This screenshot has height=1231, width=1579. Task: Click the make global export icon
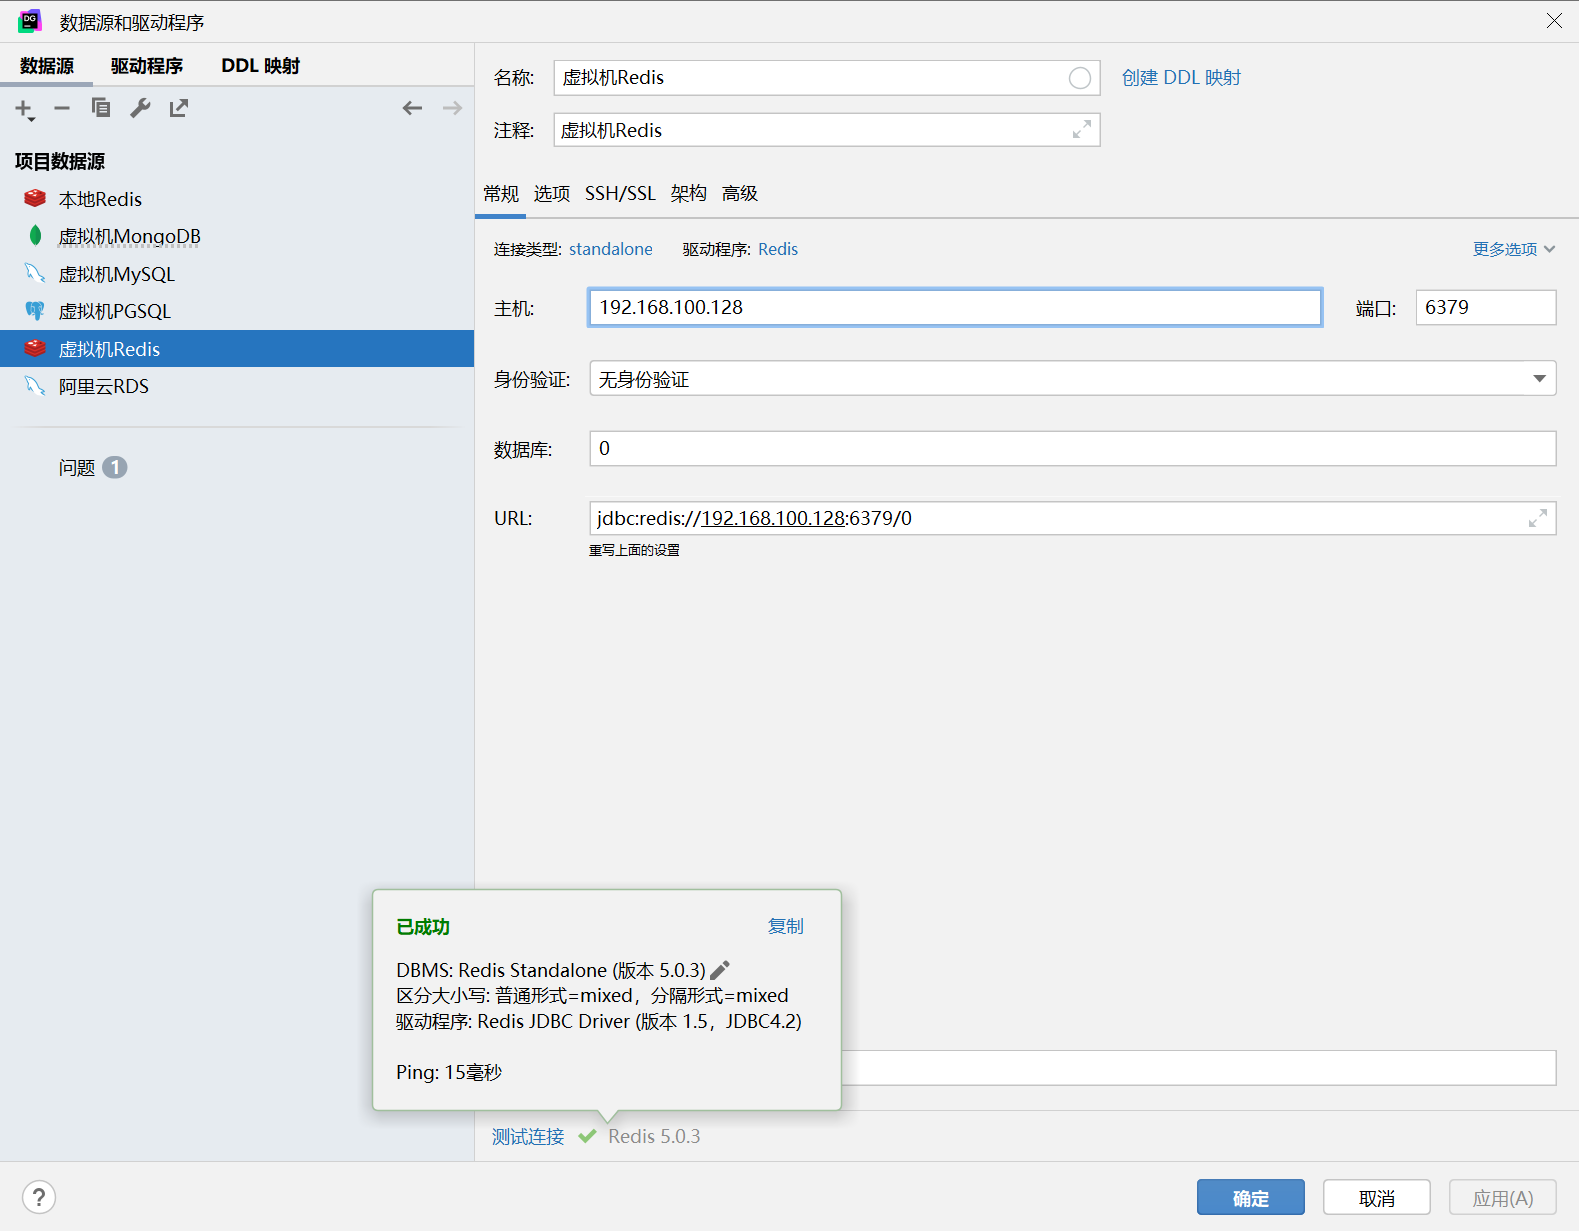tap(179, 108)
